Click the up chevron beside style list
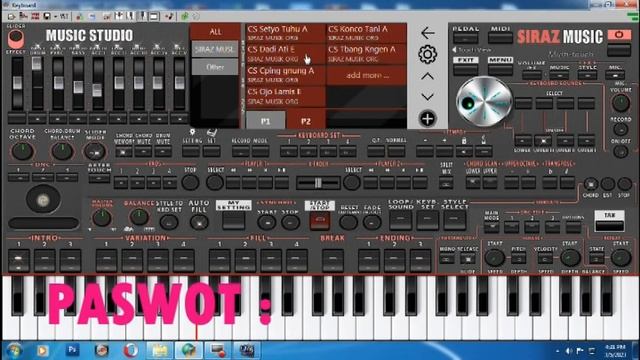 tap(427, 76)
